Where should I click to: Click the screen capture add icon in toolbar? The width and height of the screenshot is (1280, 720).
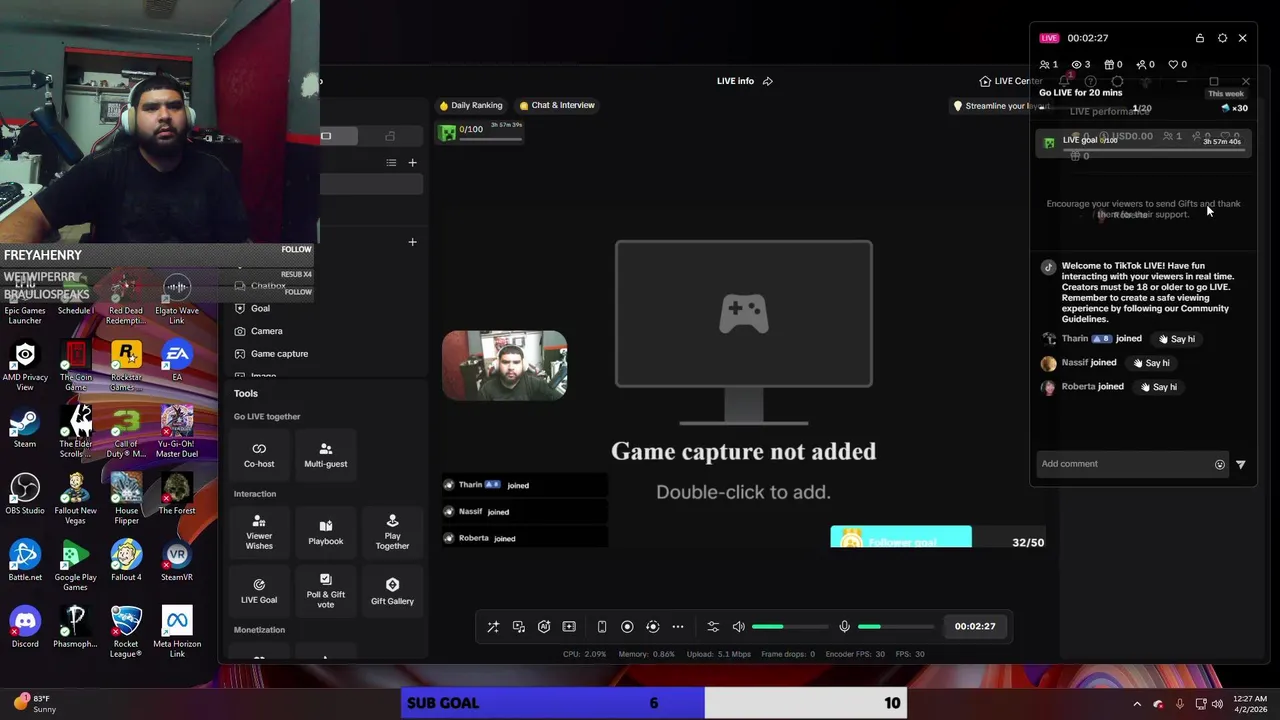pyautogui.click(x=569, y=627)
